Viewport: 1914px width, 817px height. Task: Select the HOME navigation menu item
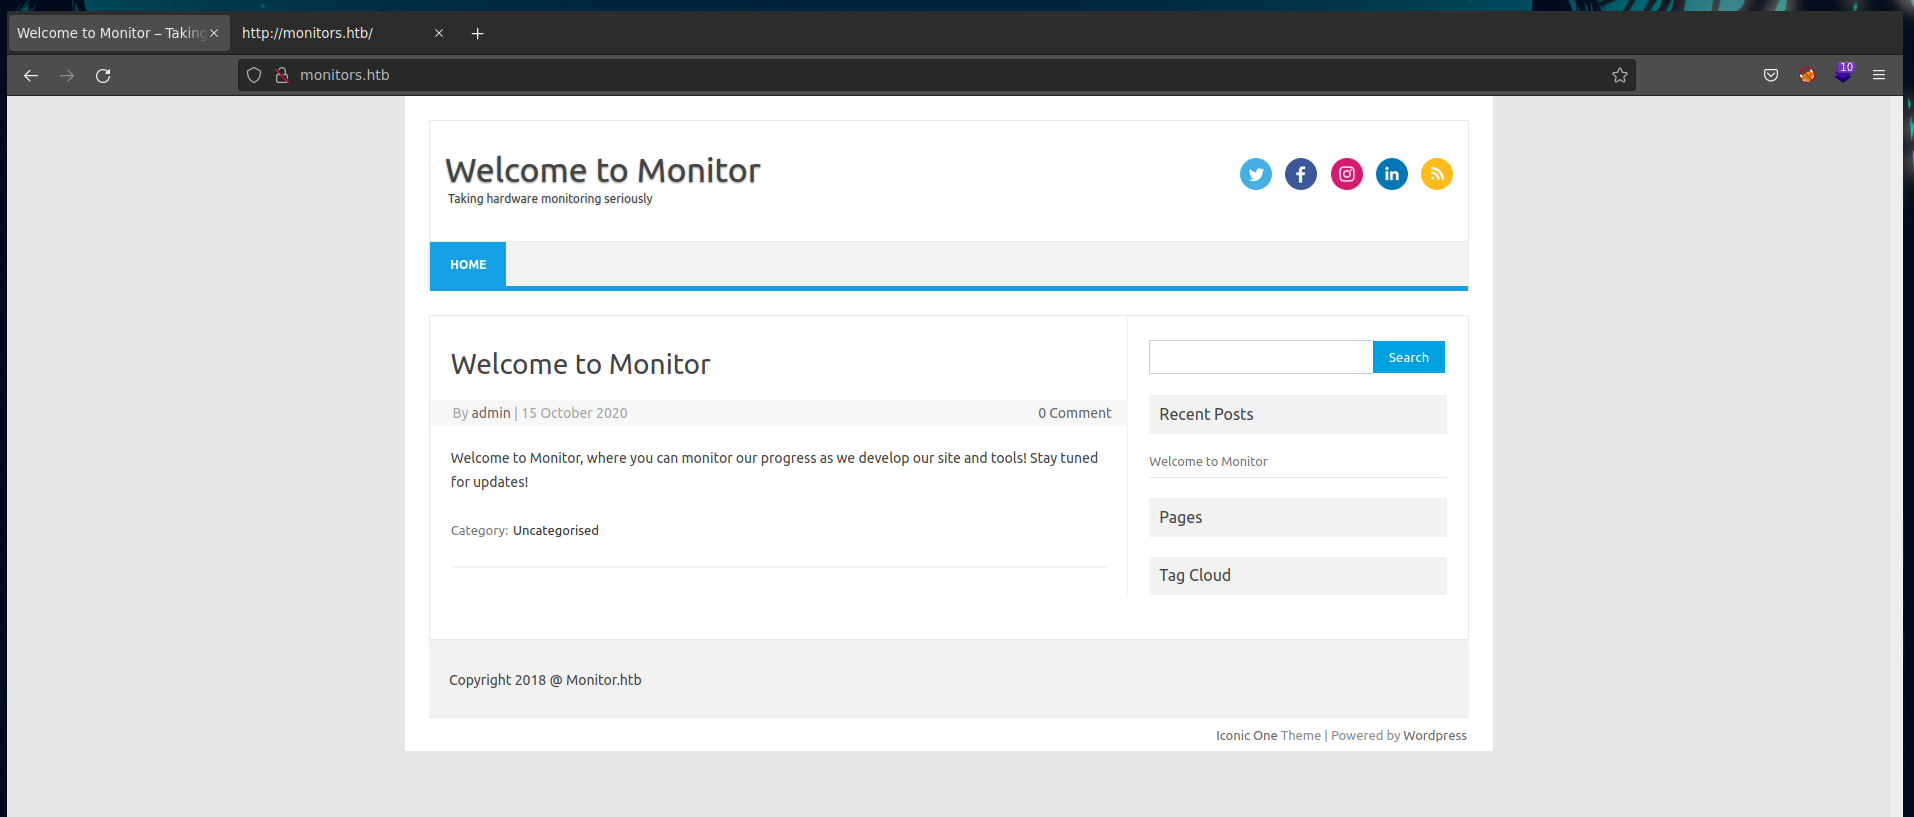click(x=468, y=265)
